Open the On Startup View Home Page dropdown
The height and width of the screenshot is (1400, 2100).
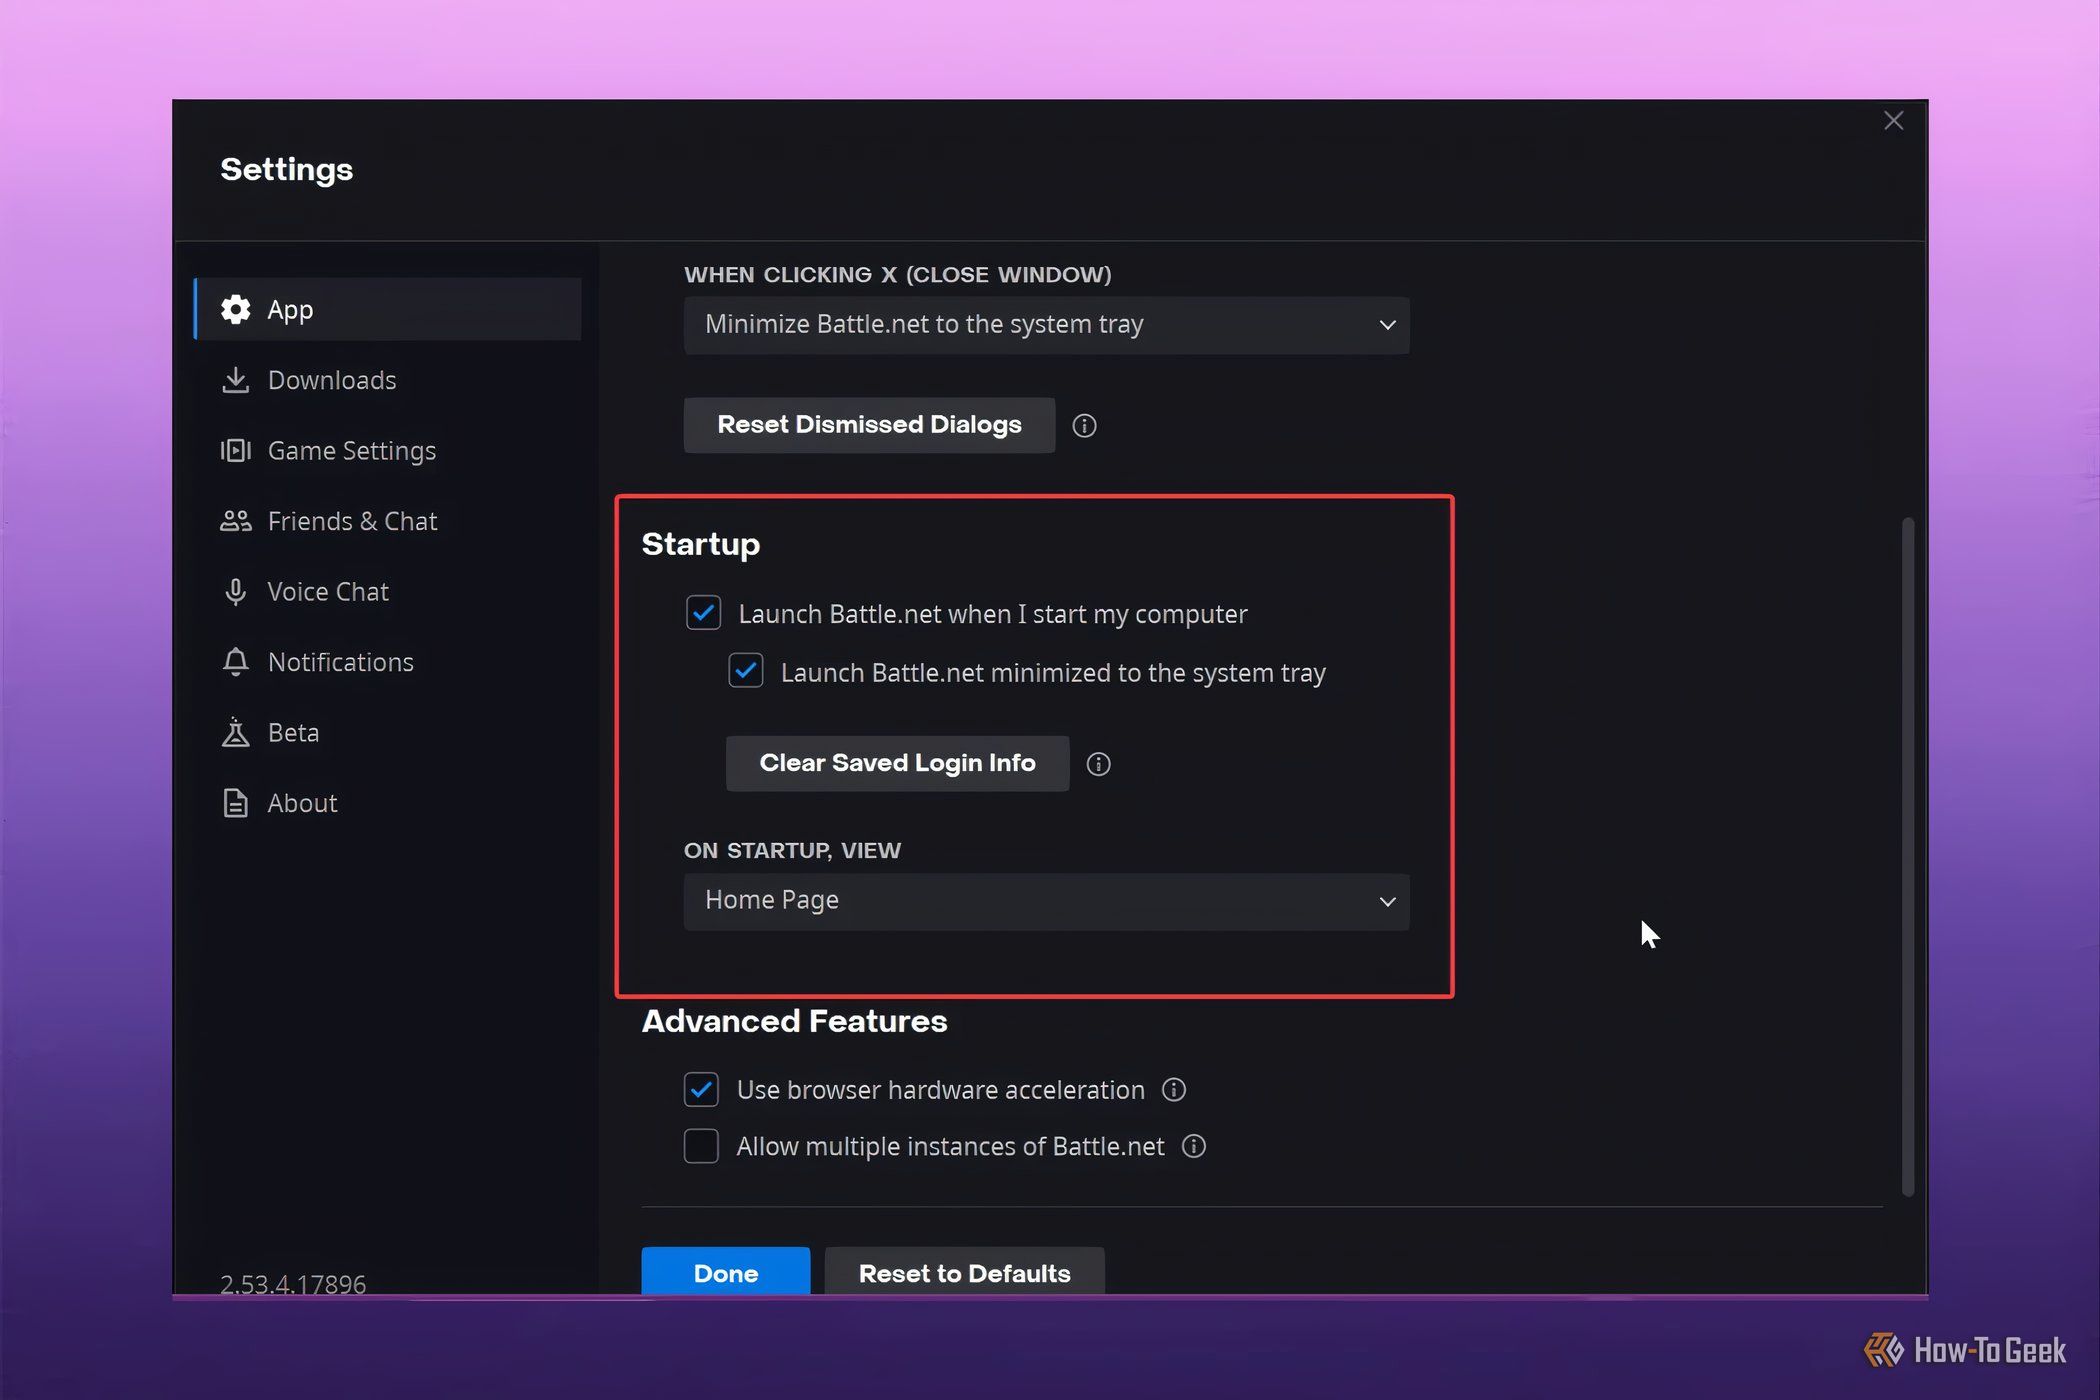click(x=1046, y=901)
